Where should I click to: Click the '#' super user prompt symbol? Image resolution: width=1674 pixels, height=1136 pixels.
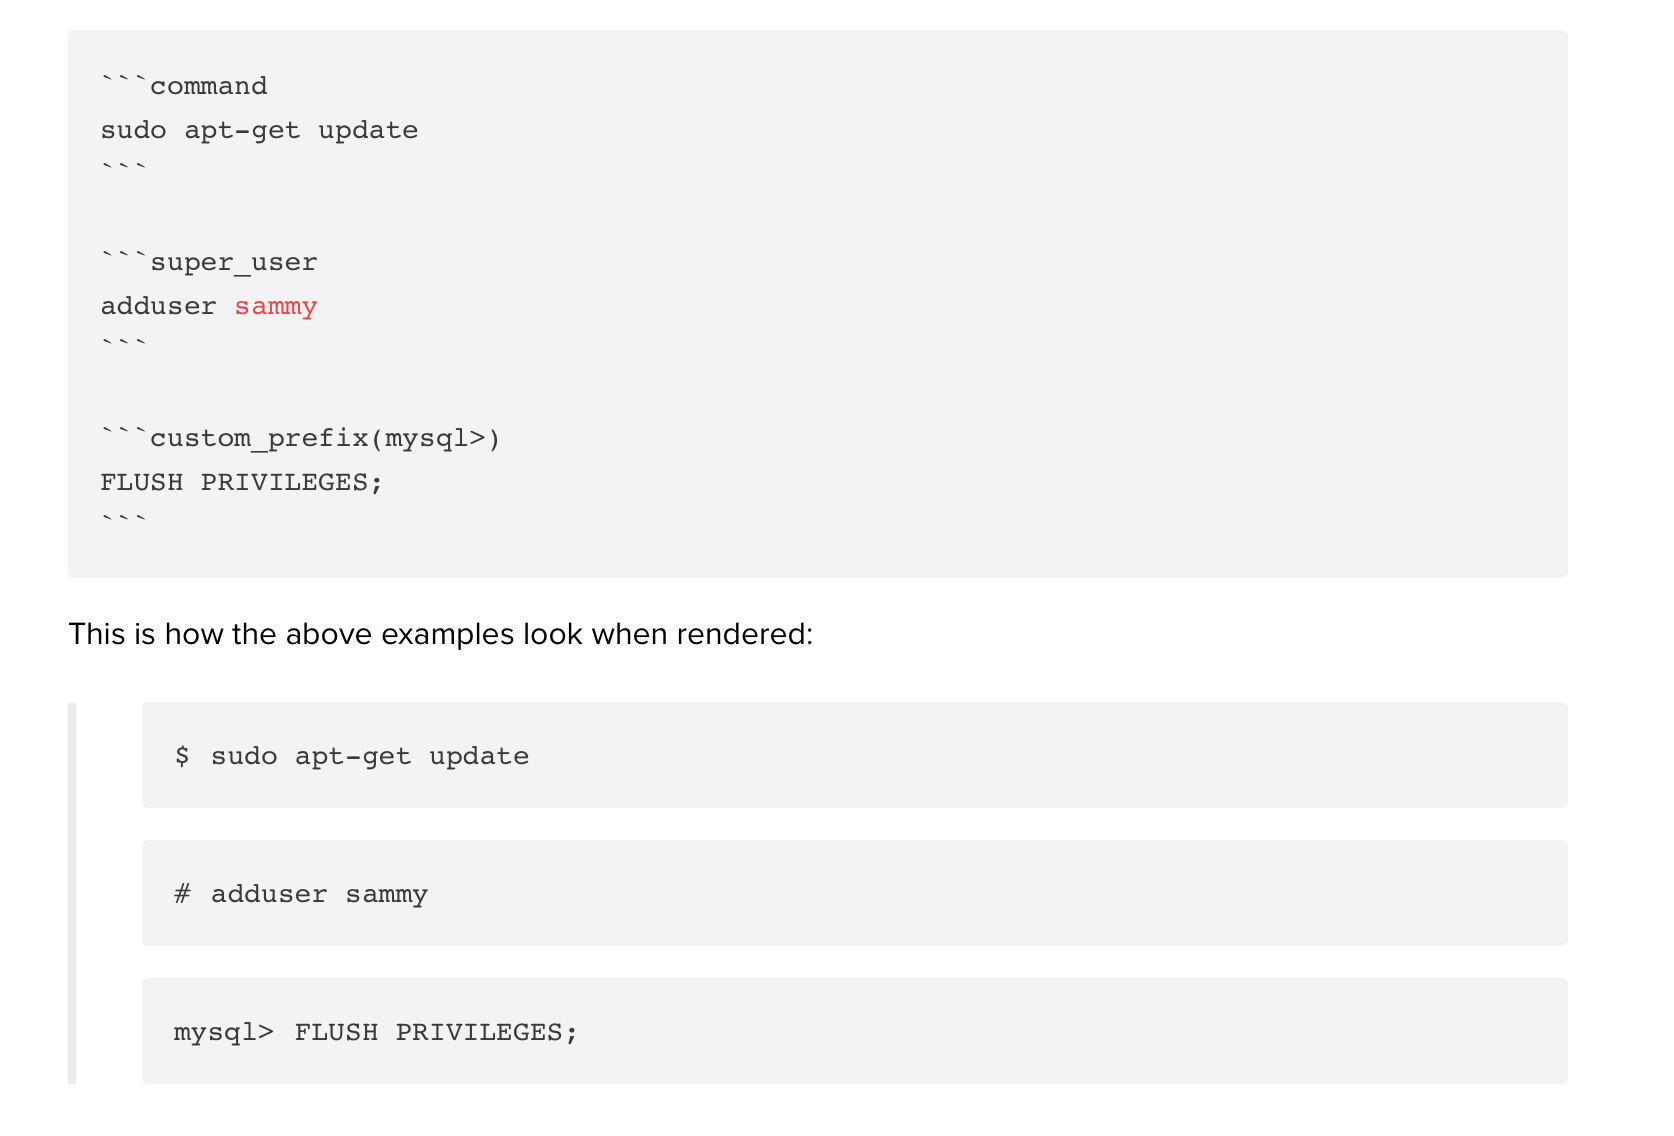pos(182,894)
